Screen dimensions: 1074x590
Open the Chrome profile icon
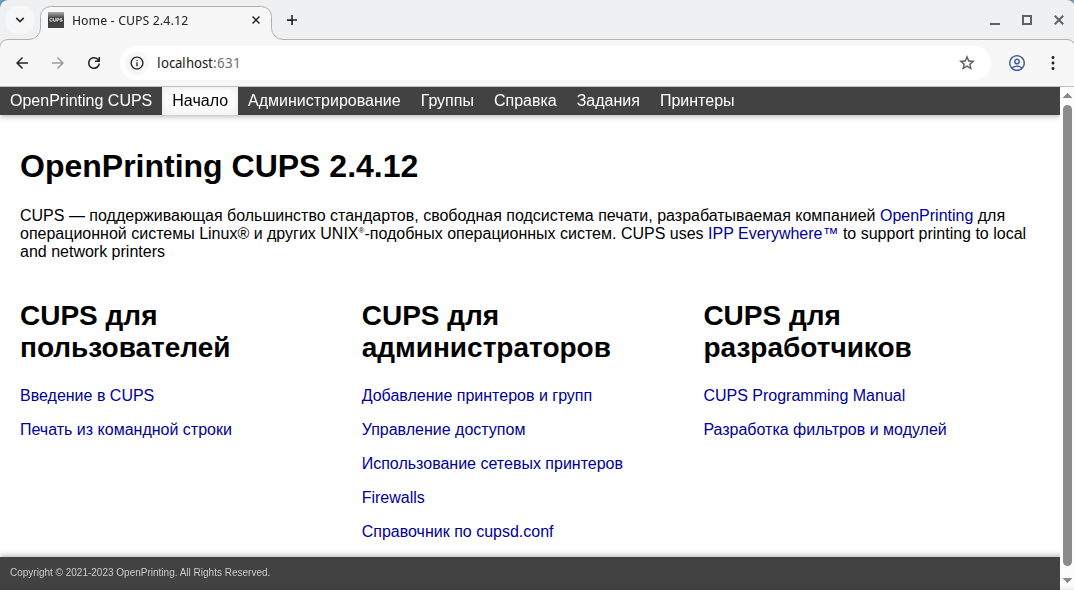tap(1017, 63)
